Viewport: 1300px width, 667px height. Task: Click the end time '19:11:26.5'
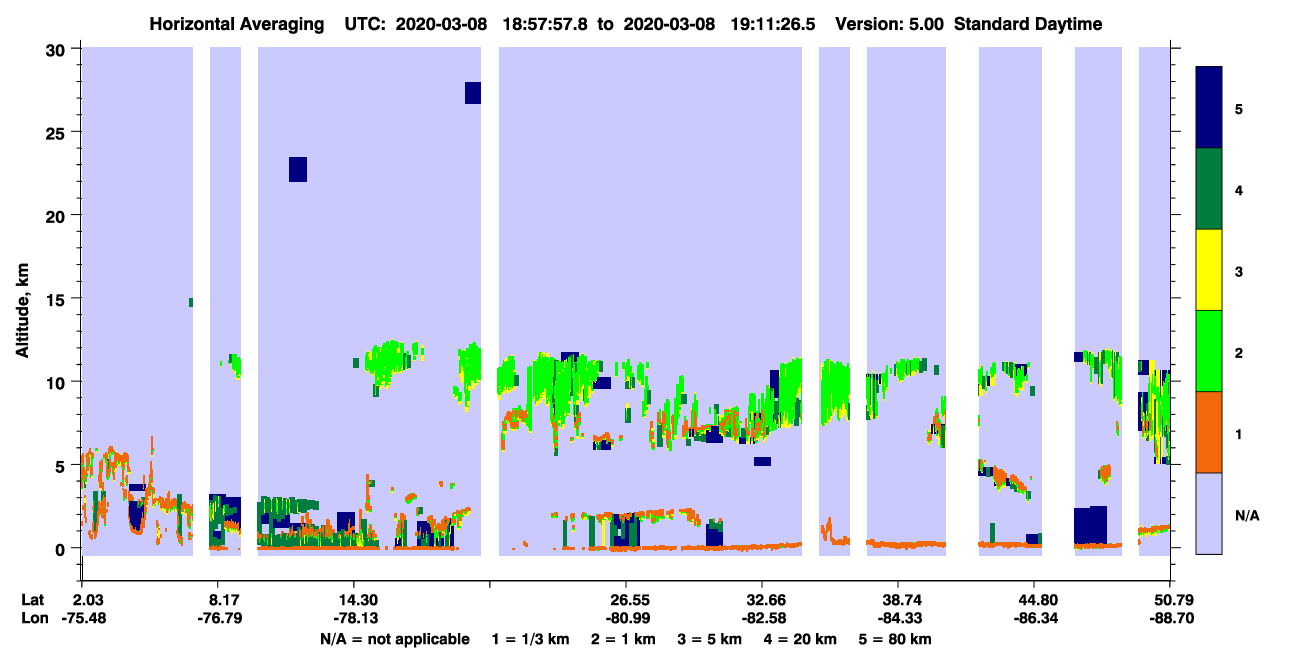pos(772,24)
